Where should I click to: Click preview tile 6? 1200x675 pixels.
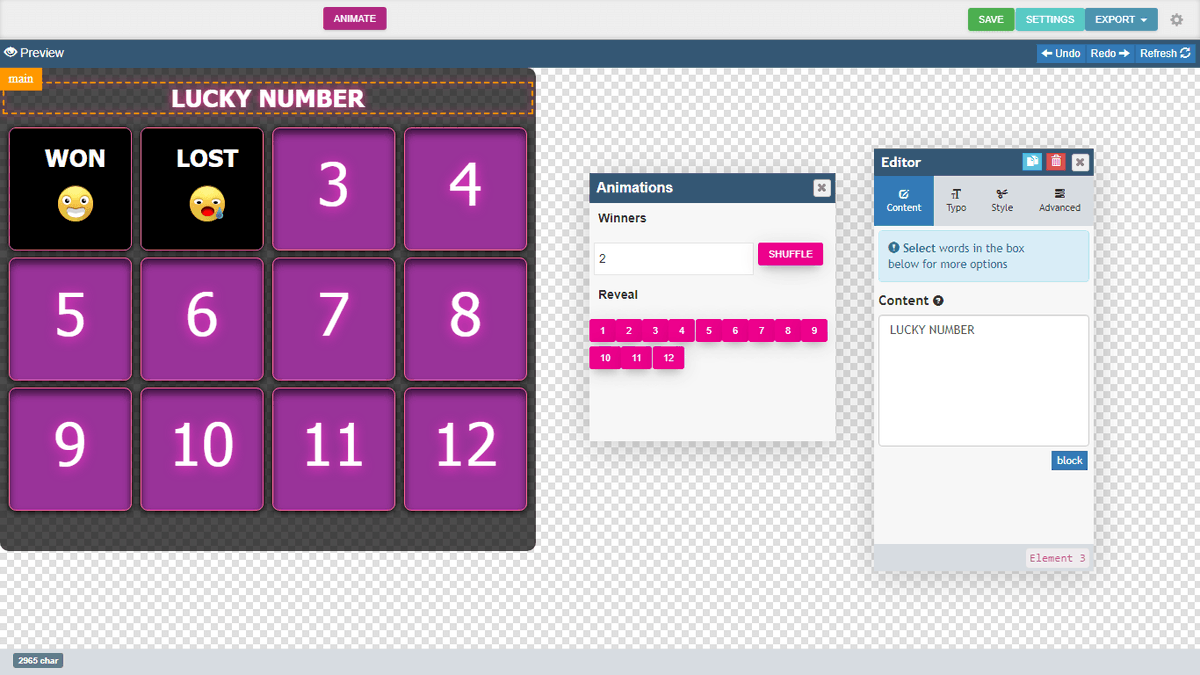(202, 319)
